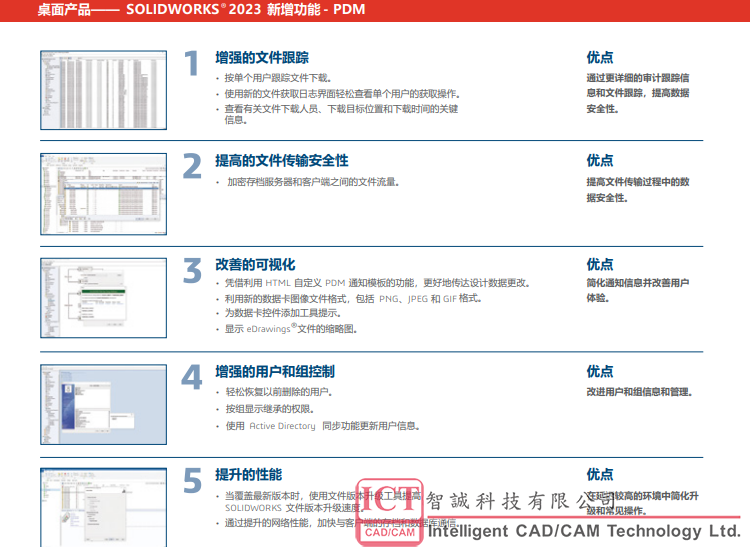Click the large number 2

pos(192,166)
